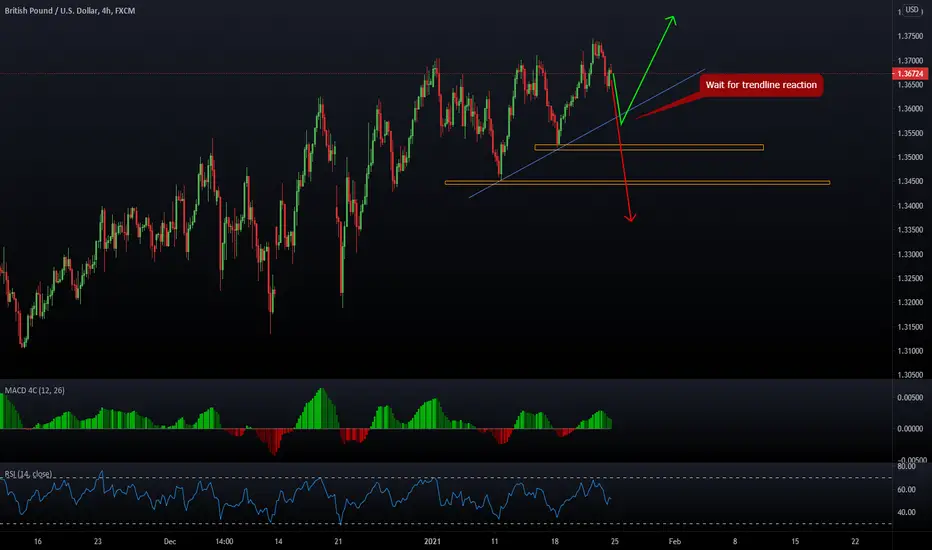Image resolution: width=932 pixels, height=550 pixels.
Task: Click the 1.30500 price axis label
Action: [910, 375]
